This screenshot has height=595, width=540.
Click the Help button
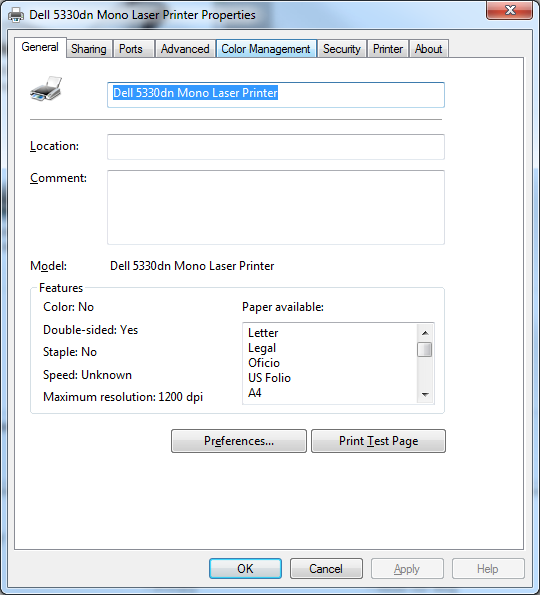coord(488,568)
